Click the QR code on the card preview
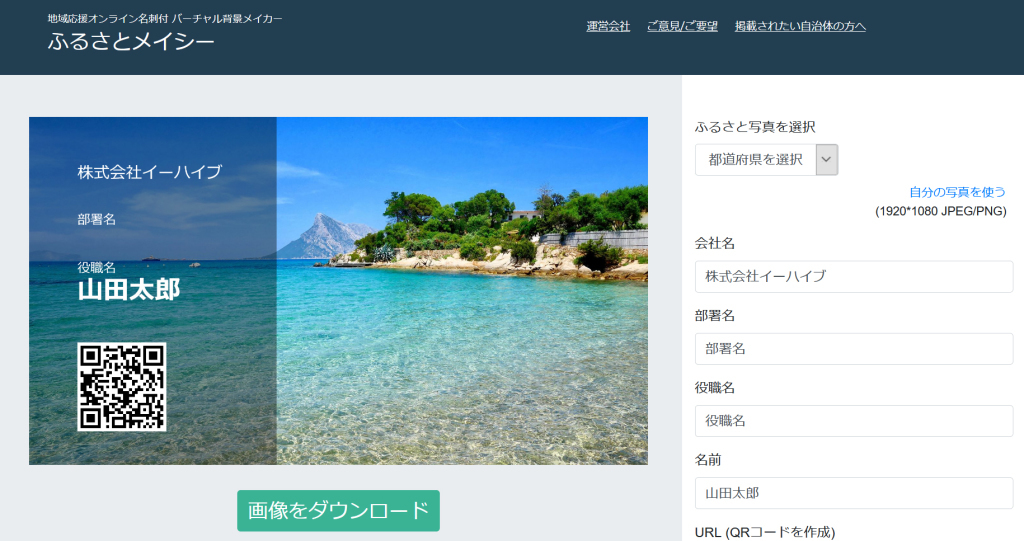This screenshot has height=541, width=1024. pyautogui.click(x=122, y=387)
